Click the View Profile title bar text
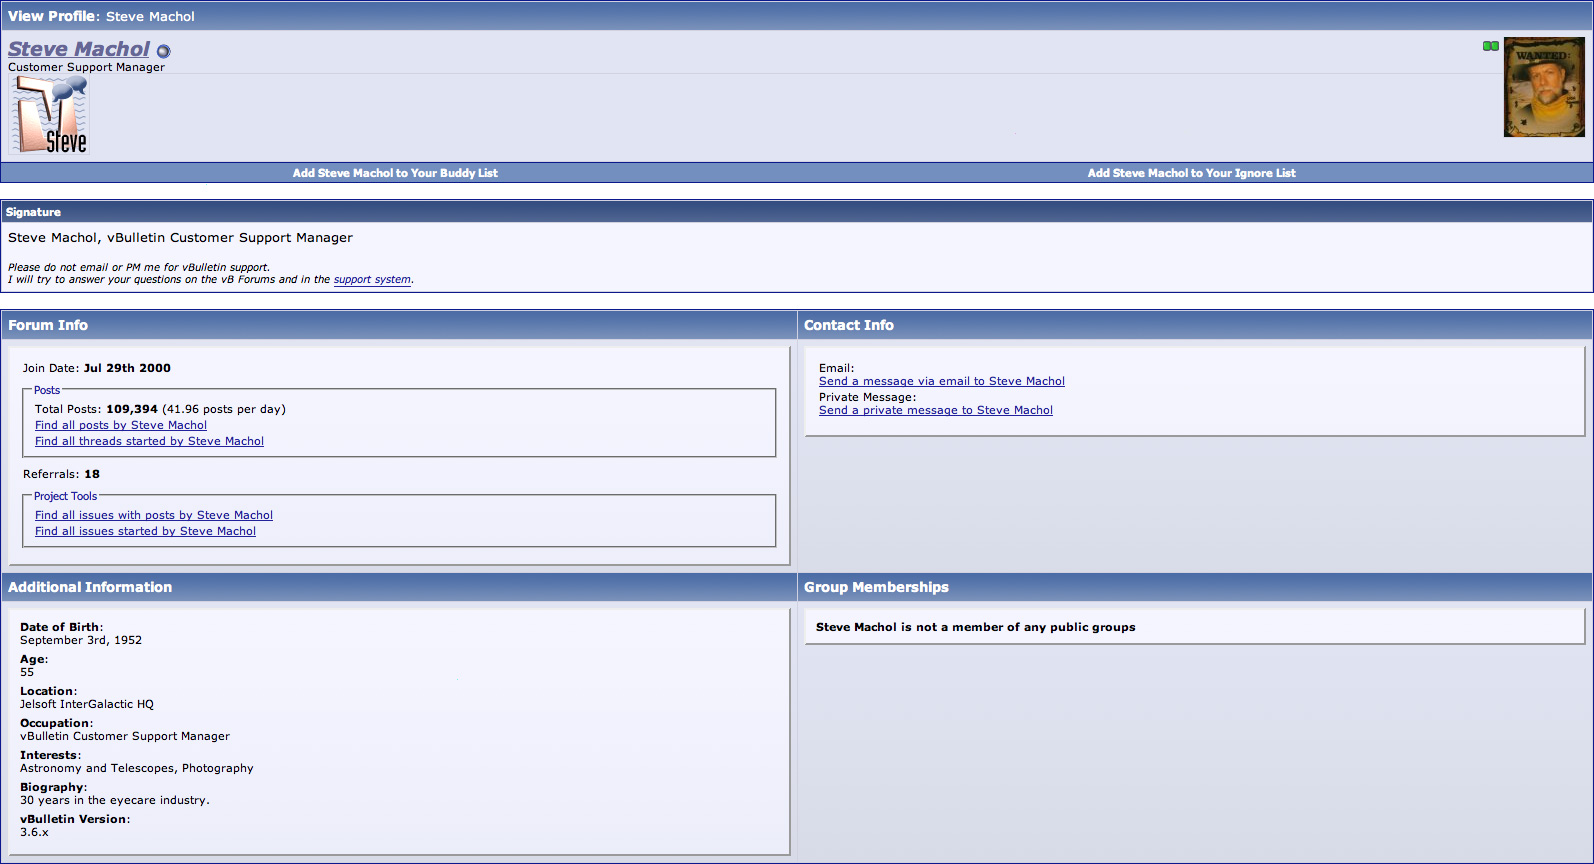The width and height of the screenshot is (1594, 864). [x=101, y=16]
